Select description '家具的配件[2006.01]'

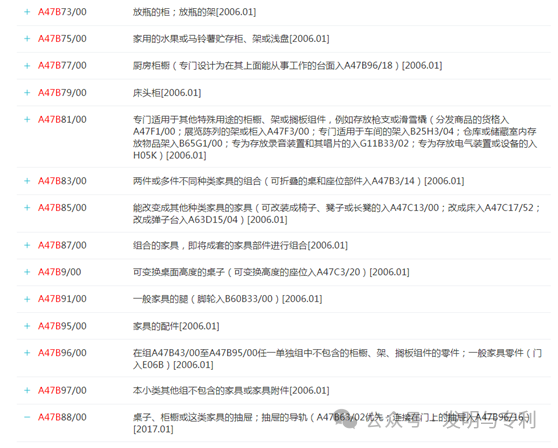coord(176,326)
